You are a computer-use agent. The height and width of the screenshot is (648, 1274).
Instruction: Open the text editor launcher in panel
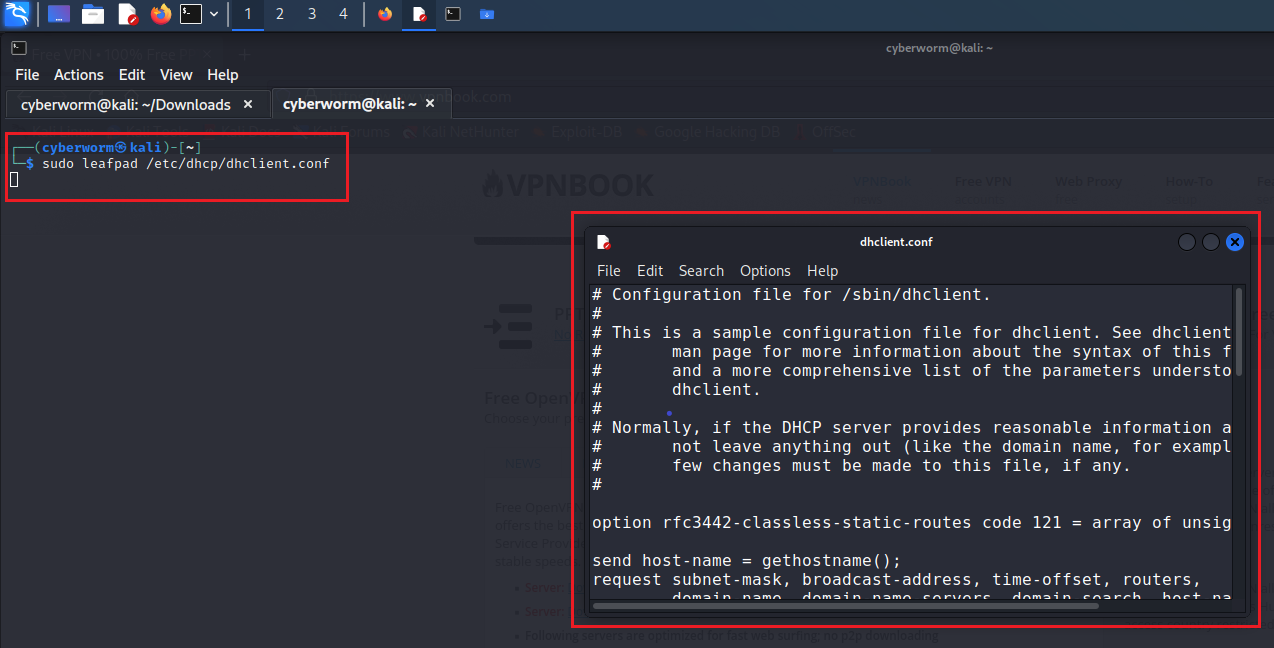127,14
